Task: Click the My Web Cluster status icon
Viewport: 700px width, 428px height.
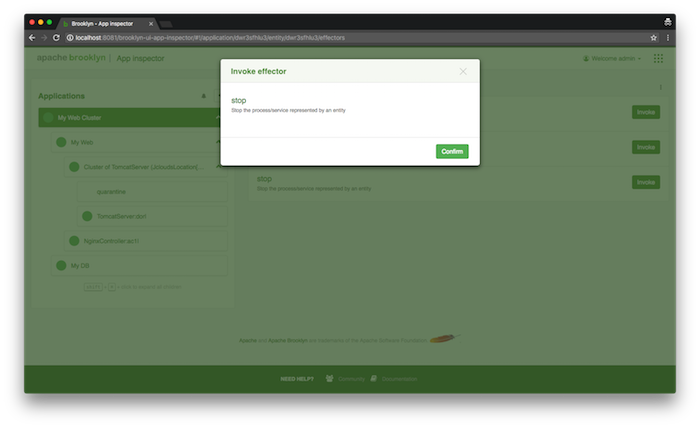Action: (x=47, y=118)
